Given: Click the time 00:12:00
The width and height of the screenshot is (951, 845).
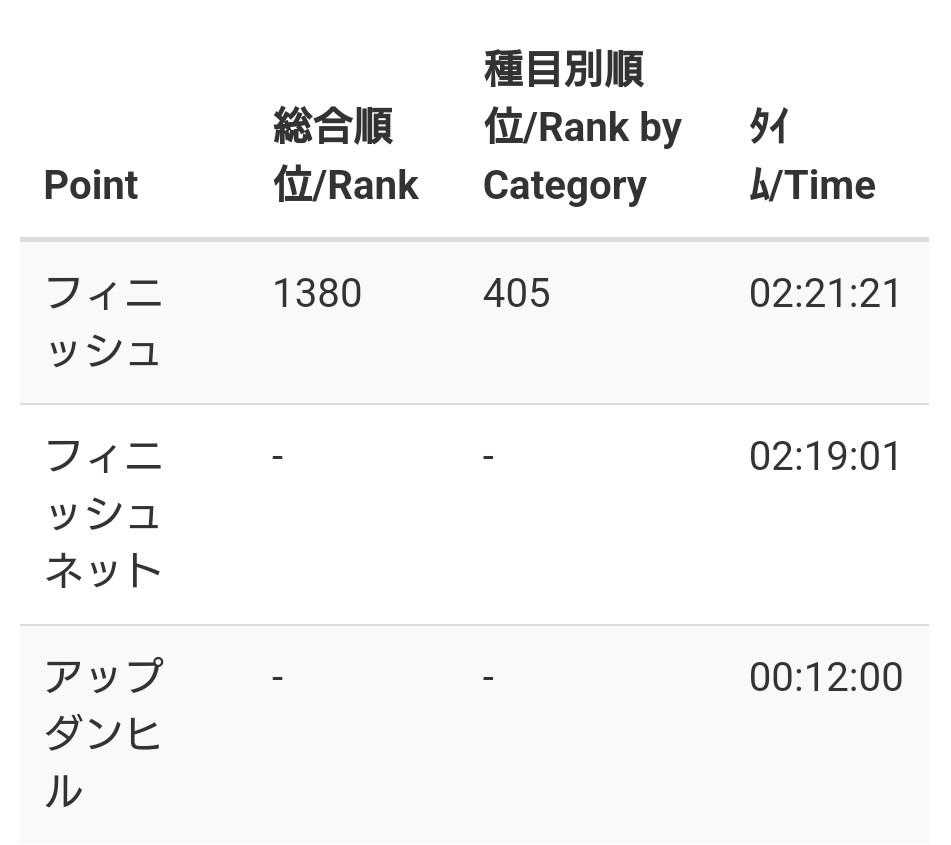Looking at the screenshot, I should pyautogui.click(x=825, y=677).
